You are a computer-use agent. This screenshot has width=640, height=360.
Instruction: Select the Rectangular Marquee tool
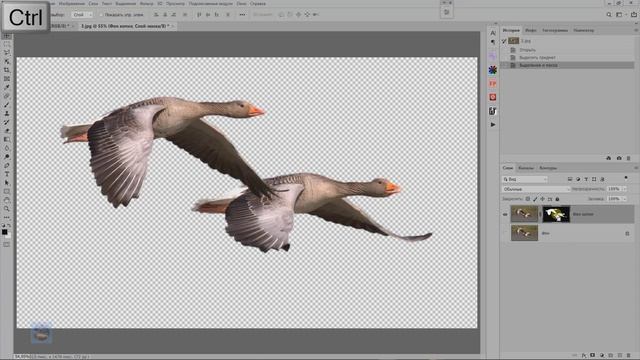tap(7, 44)
